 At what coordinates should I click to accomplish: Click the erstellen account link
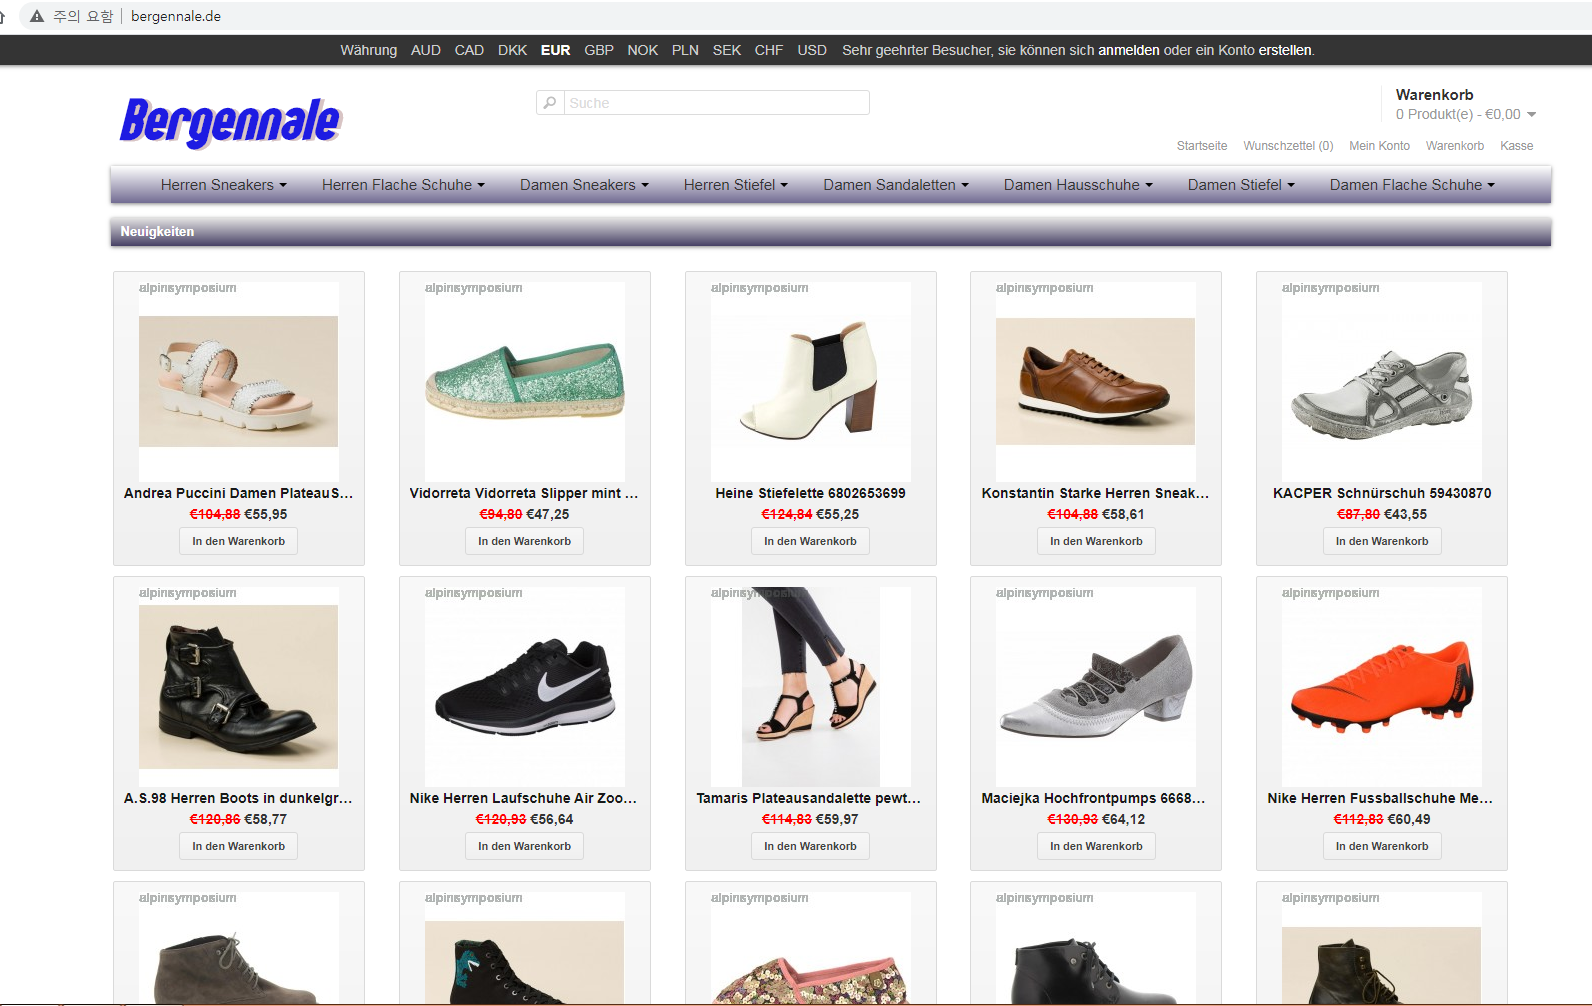[1285, 50]
